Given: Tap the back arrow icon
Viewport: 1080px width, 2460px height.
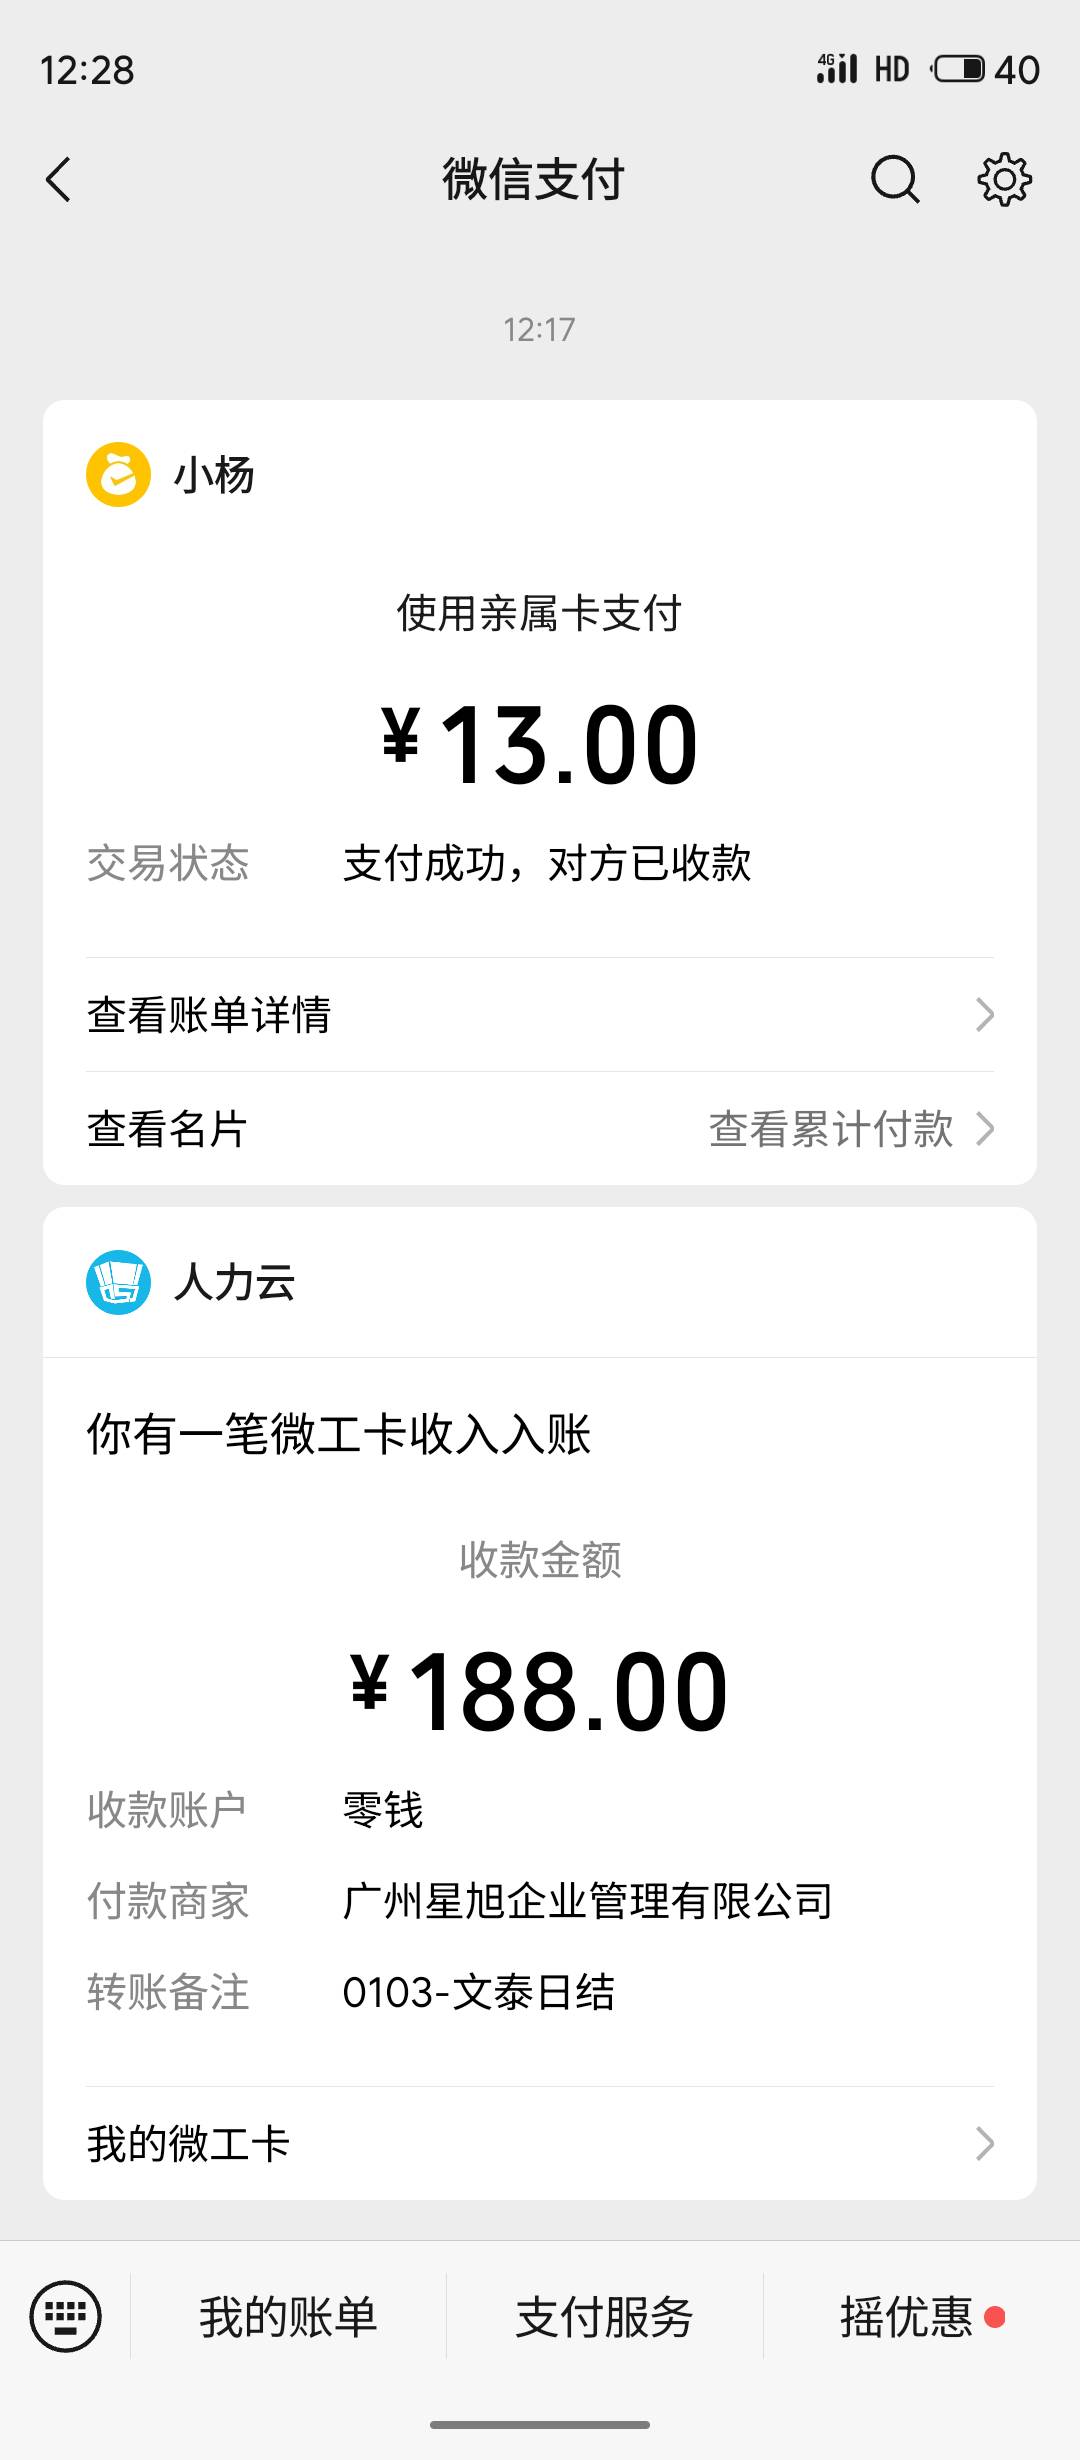Looking at the screenshot, I should [59, 180].
